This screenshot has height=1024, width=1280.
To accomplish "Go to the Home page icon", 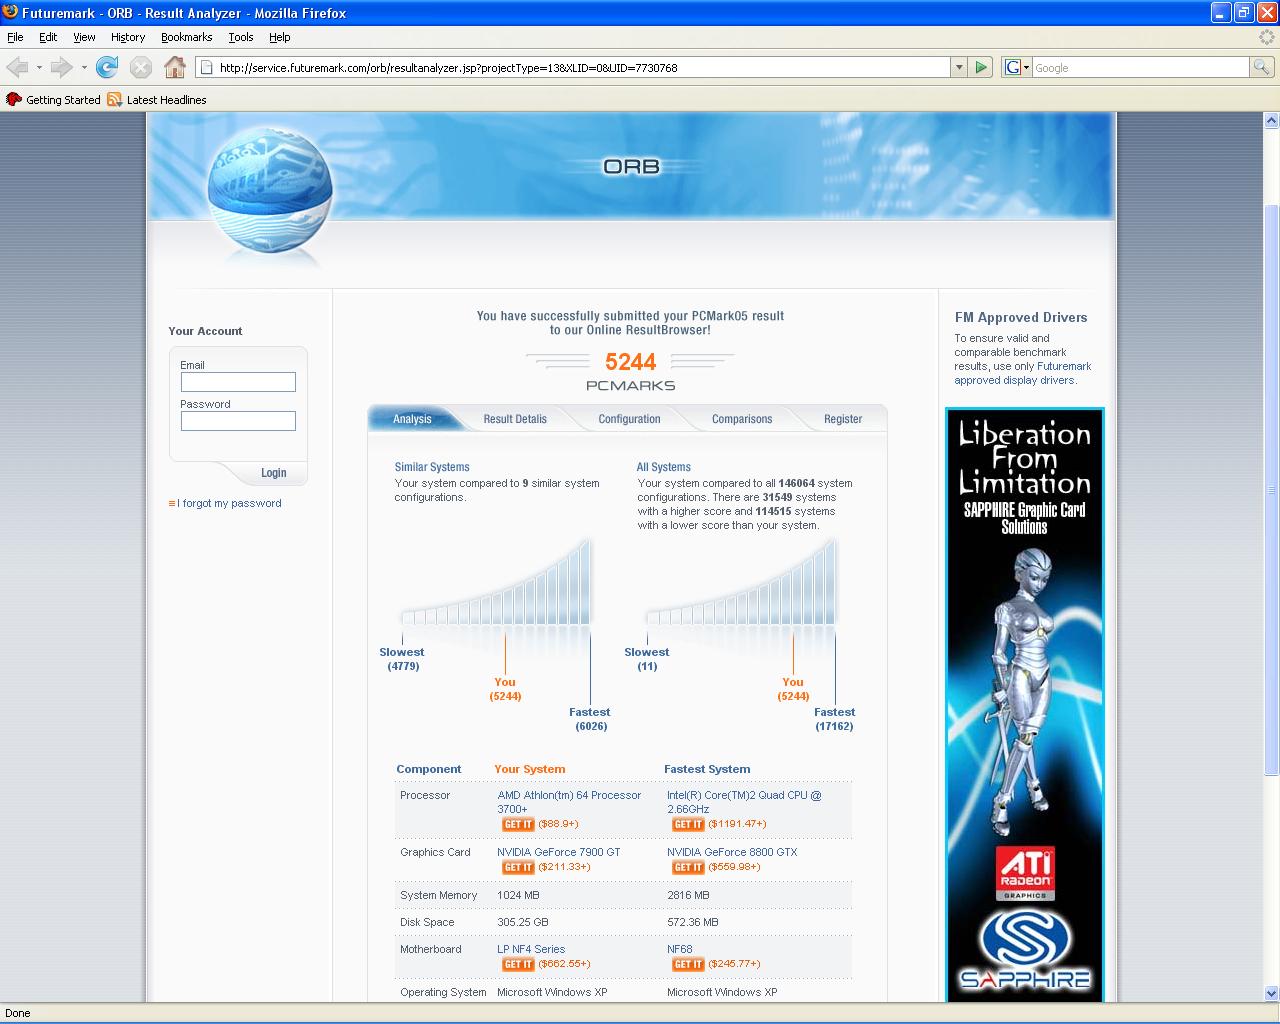I will pos(175,67).
